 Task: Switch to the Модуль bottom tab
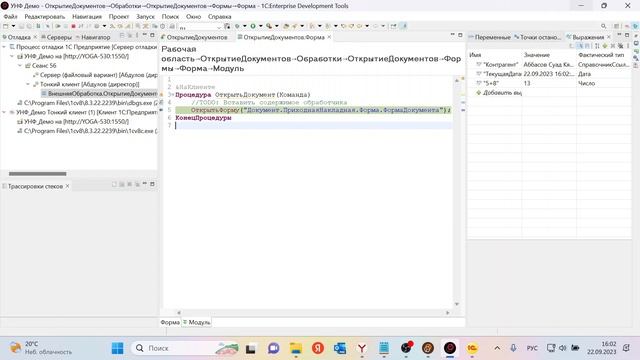197,322
